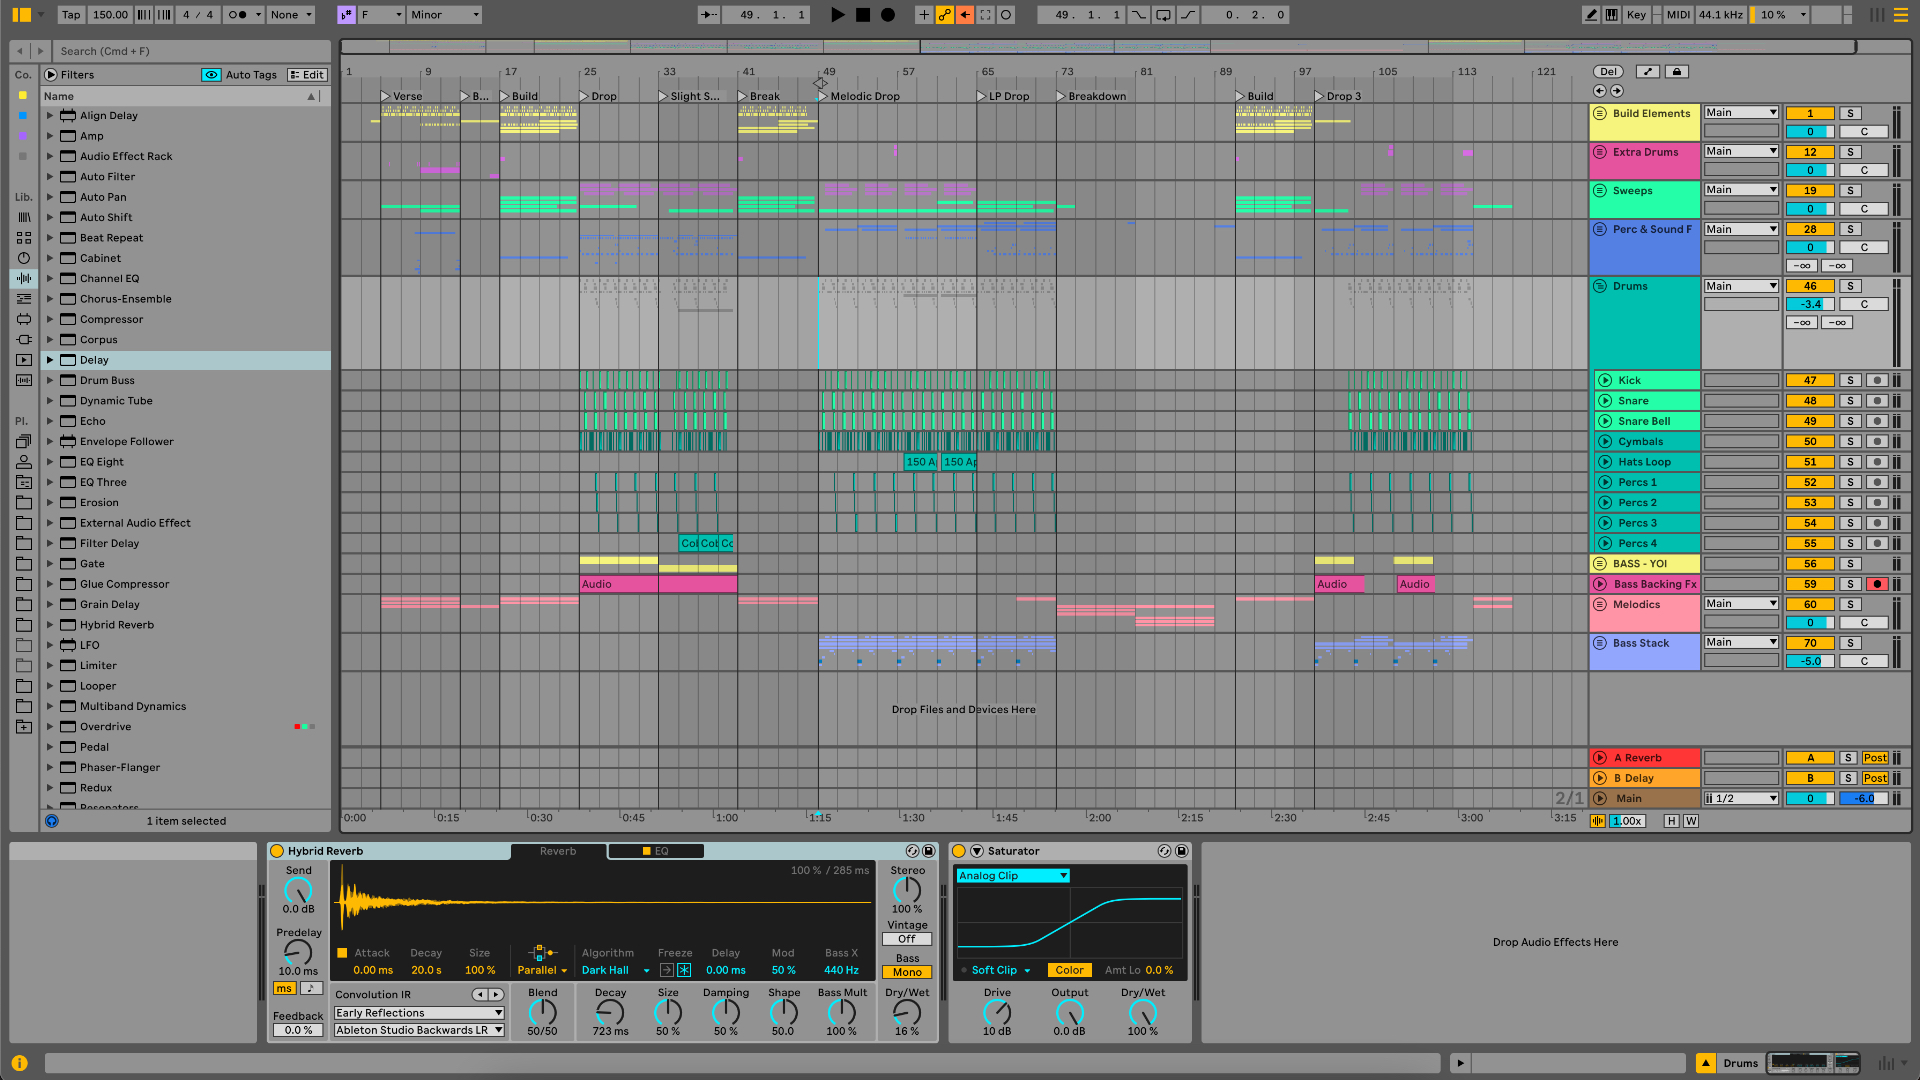The image size is (1920, 1080).
Task: Select the Plug-ins plug icon in browser sidebar
Action: [x=22, y=339]
